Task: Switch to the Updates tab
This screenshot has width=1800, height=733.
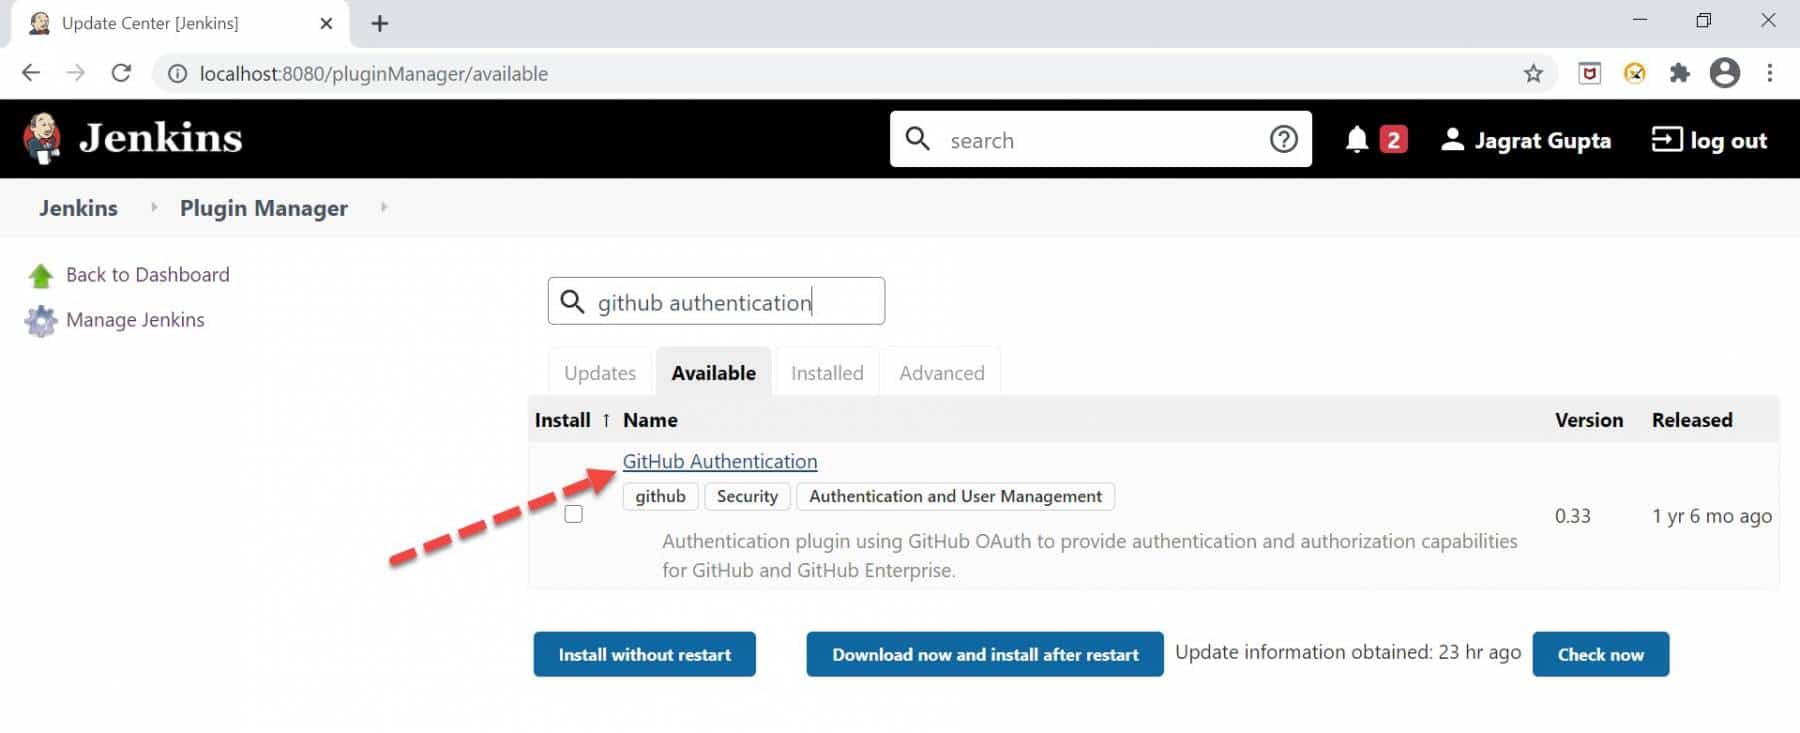Action: (x=600, y=373)
